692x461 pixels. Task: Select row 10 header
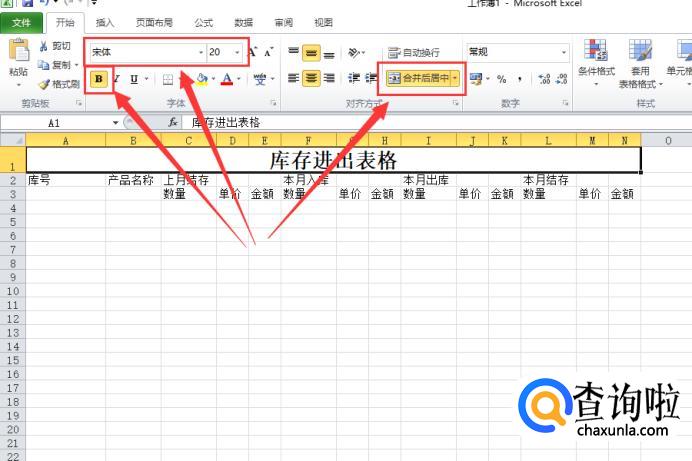pos(13,291)
